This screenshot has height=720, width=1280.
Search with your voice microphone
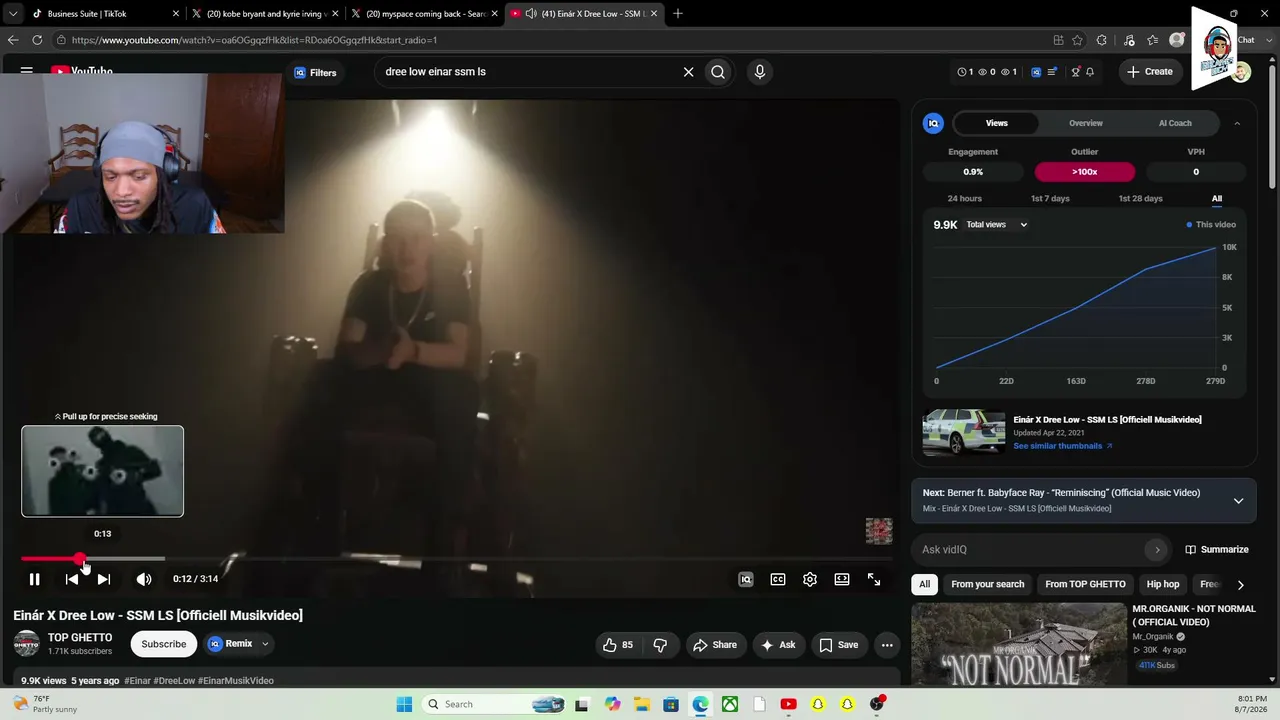(760, 72)
